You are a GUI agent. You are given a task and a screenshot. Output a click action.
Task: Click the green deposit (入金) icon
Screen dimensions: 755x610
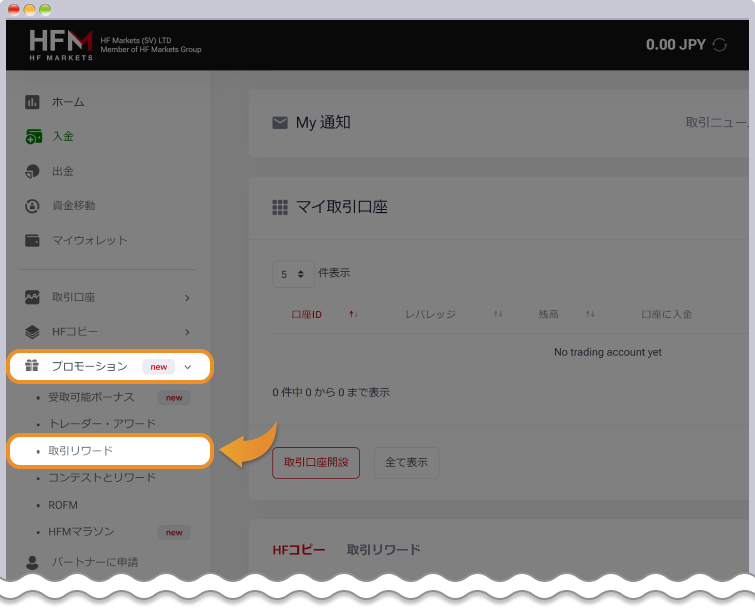32,136
